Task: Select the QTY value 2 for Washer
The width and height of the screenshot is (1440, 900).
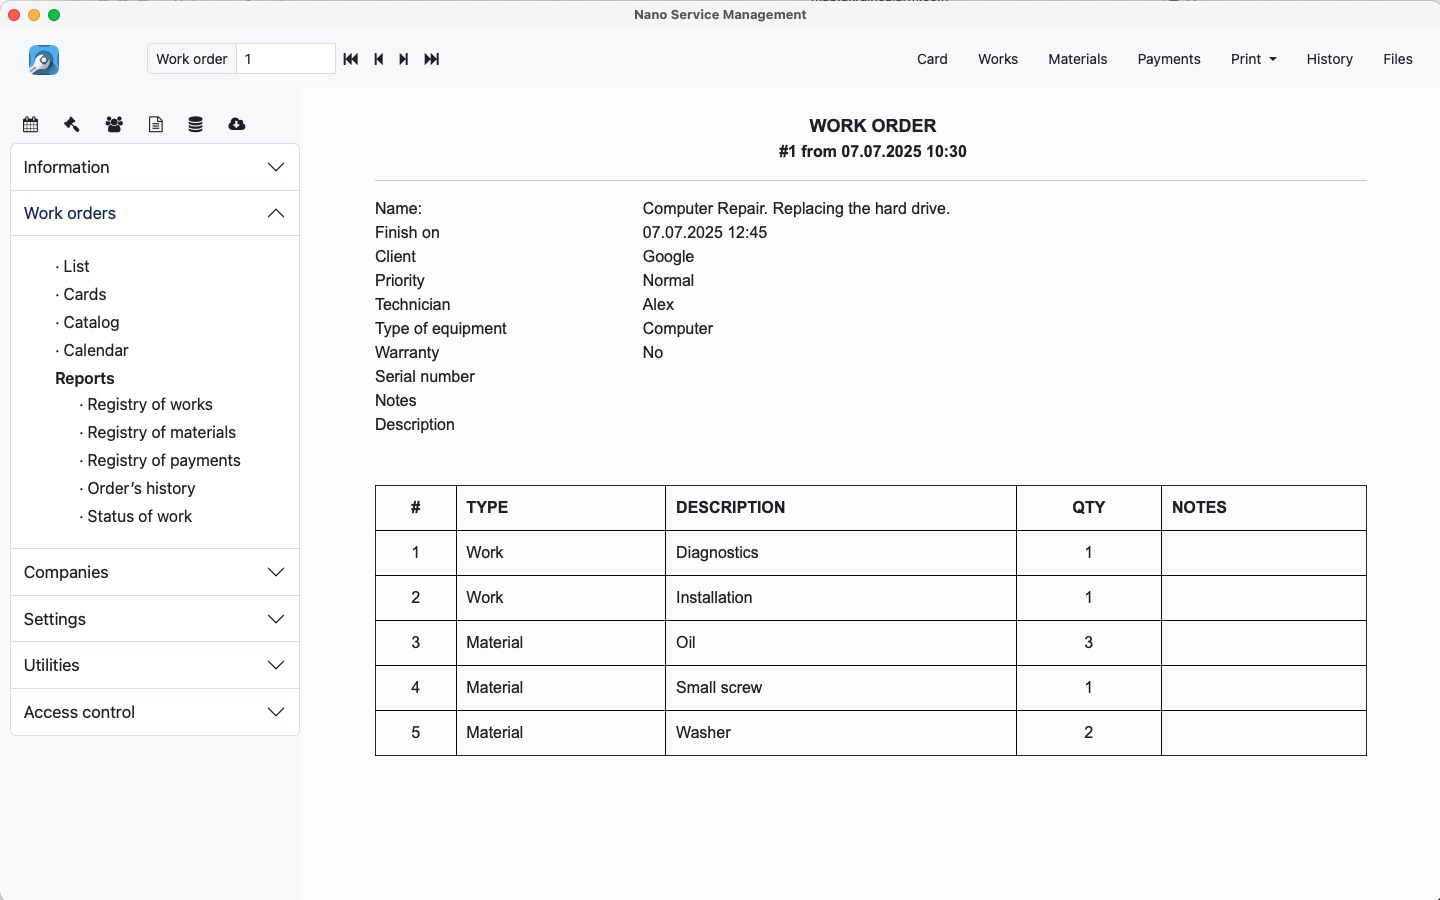Action: coord(1089,732)
